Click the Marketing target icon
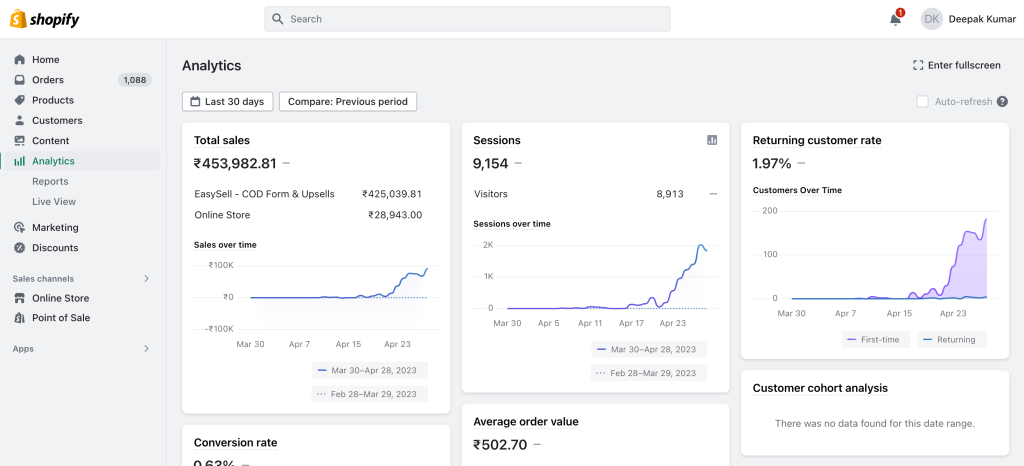Image resolution: width=1024 pixels, height=466 pixels. (x=19, y=228)
